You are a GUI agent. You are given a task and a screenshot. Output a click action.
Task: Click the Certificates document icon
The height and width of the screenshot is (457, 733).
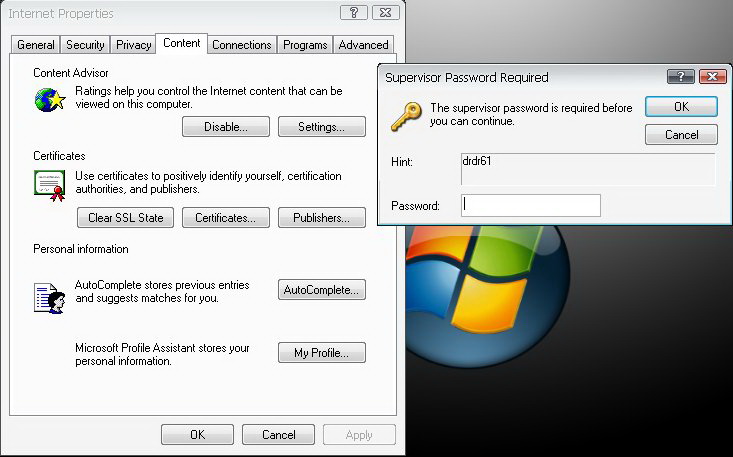pyautogui.click(x=50, y=186)
